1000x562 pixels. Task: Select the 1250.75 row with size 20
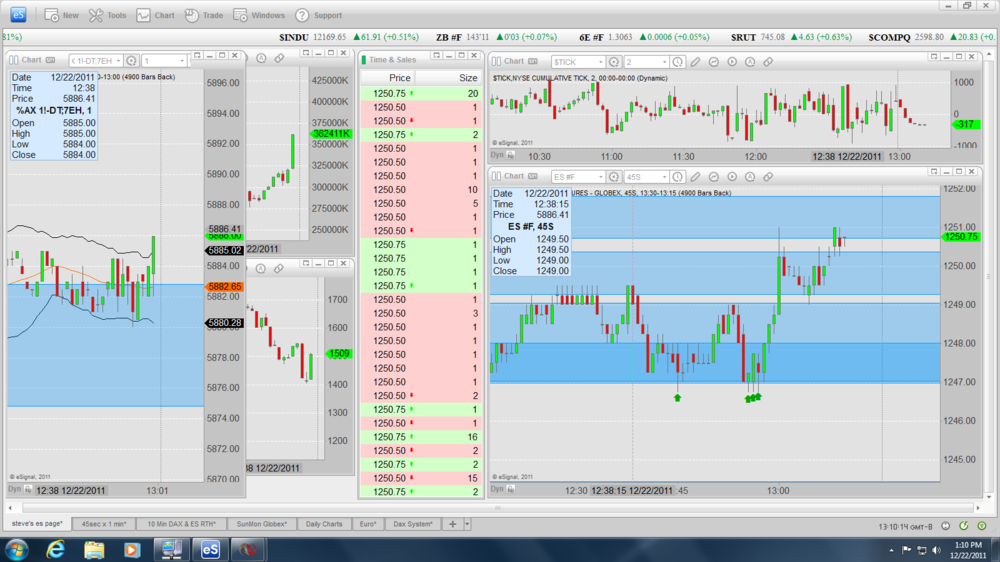point(421,94)
